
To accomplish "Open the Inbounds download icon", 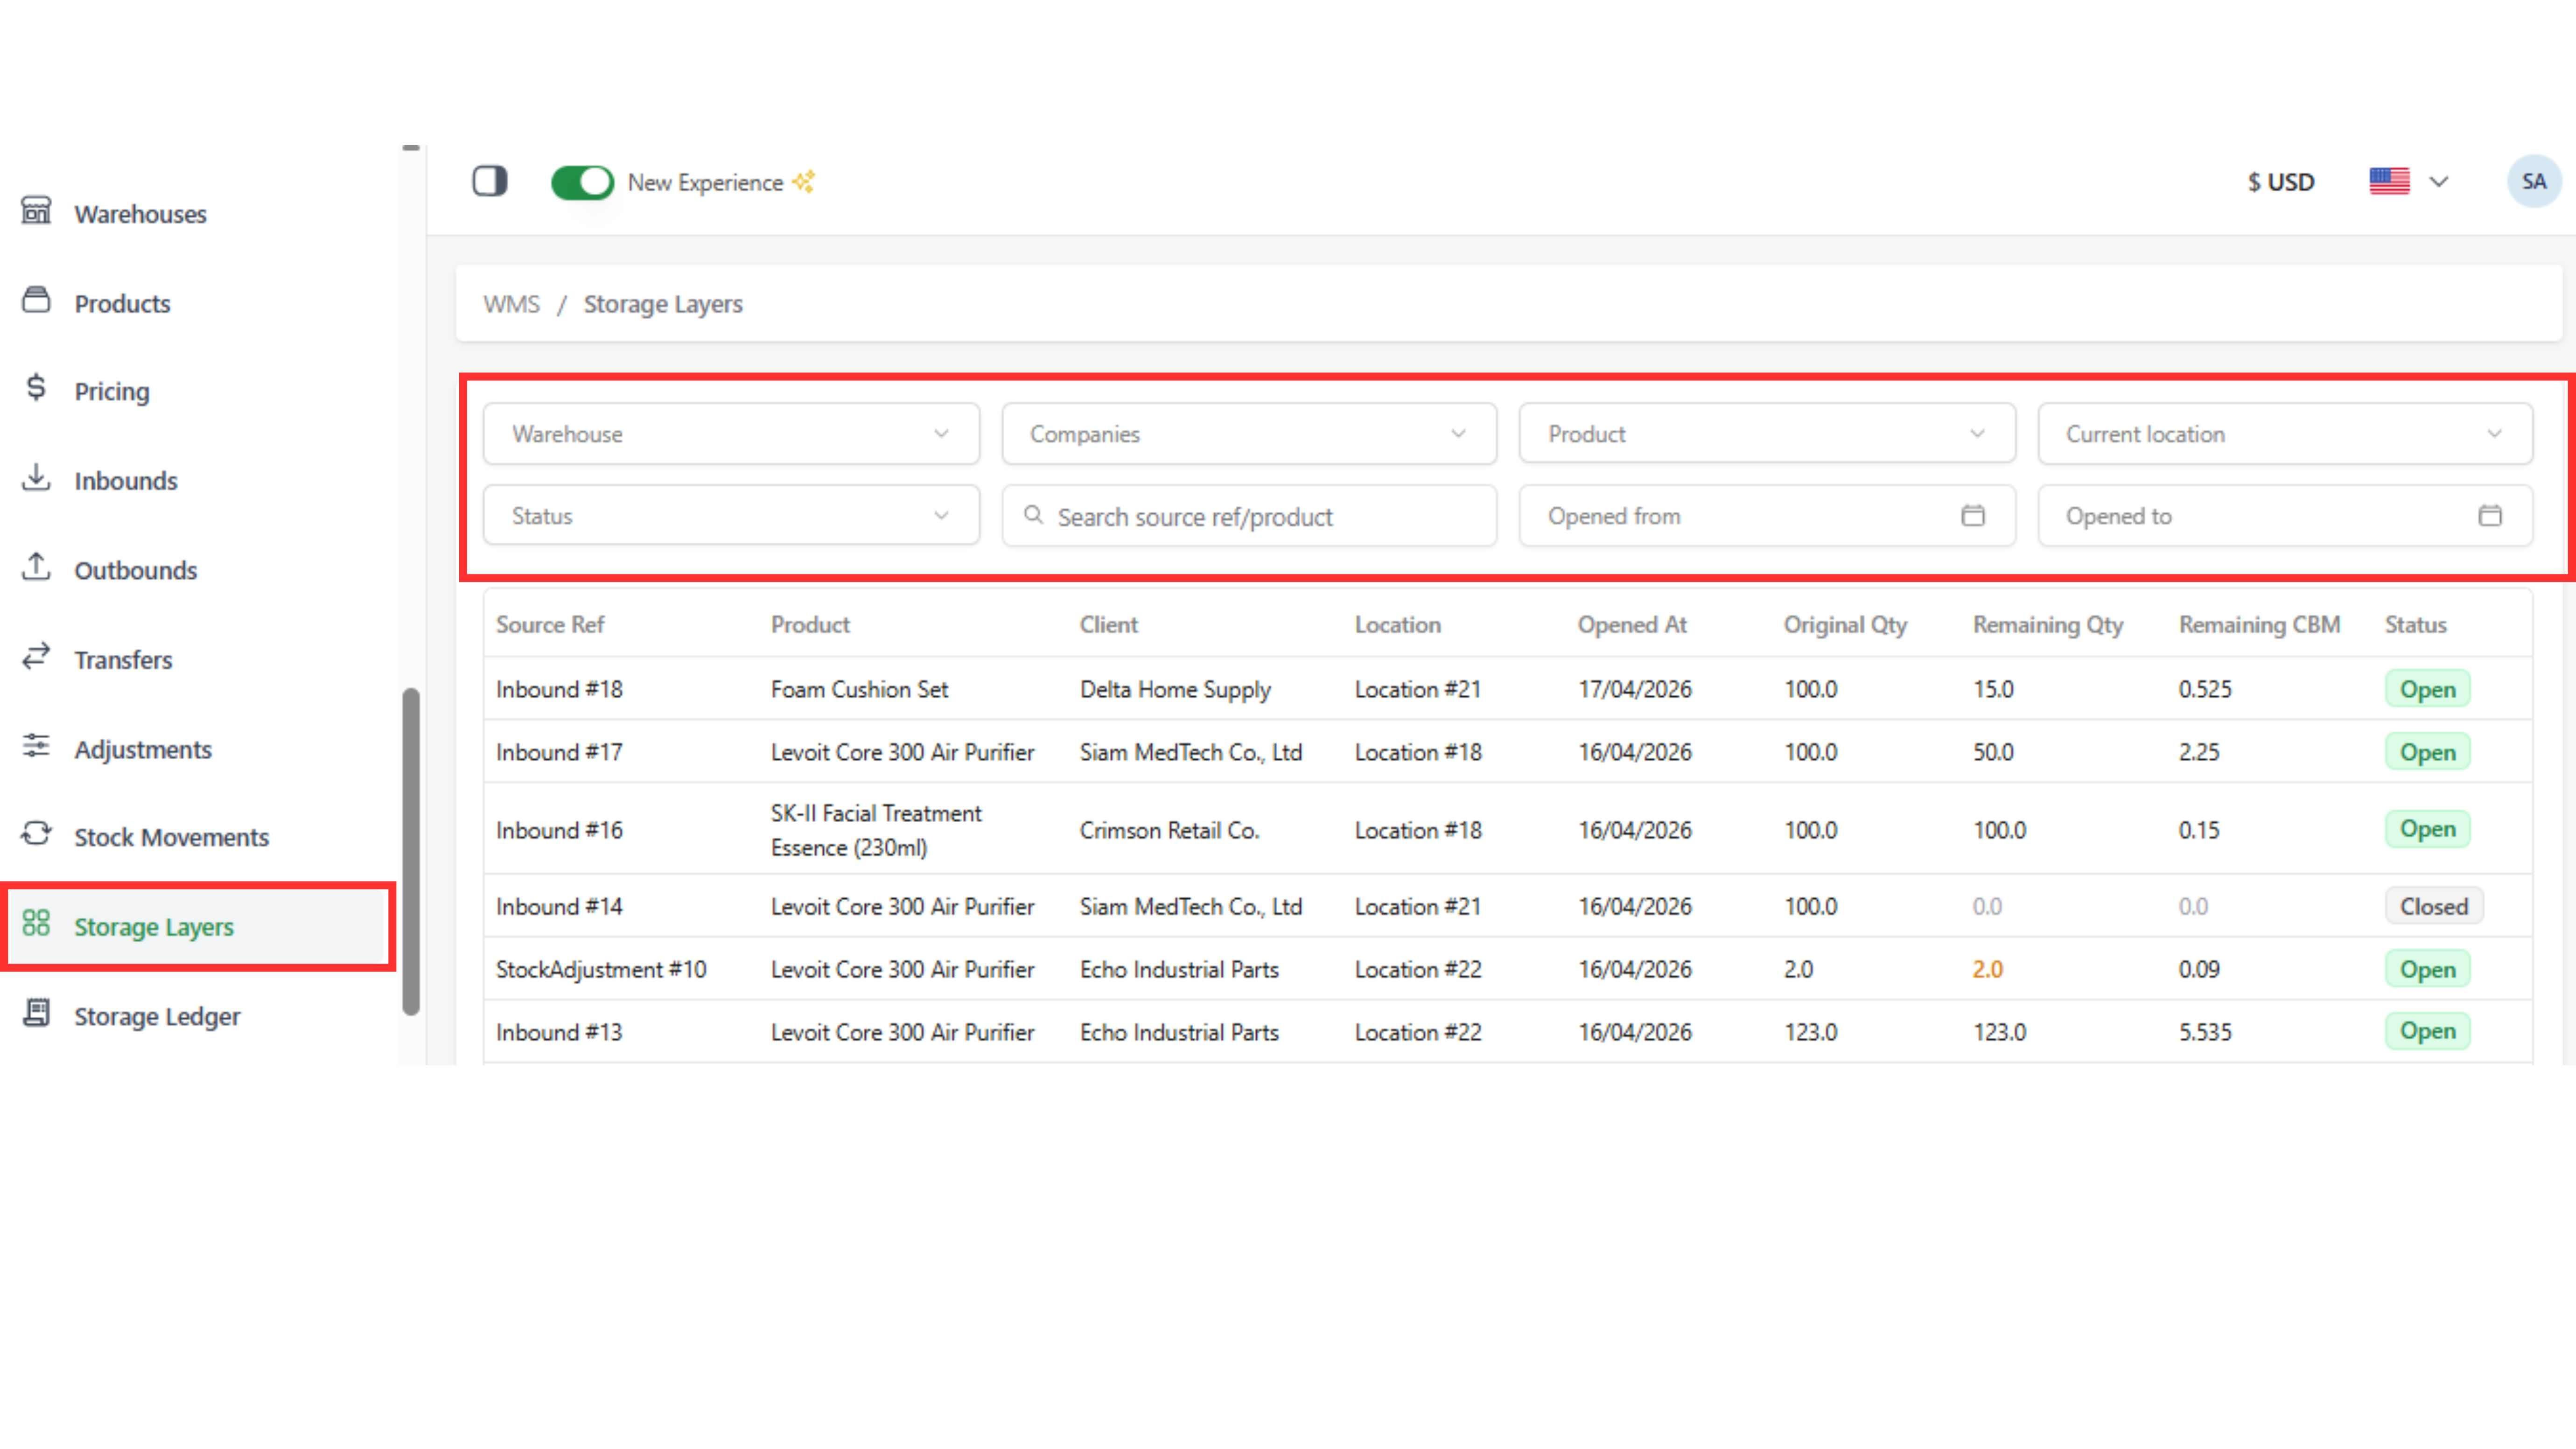I will point(36,478).
